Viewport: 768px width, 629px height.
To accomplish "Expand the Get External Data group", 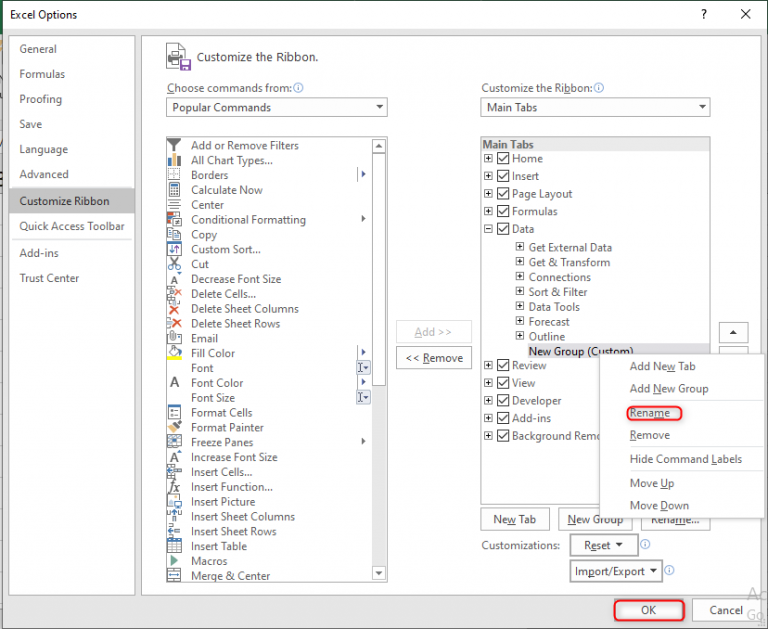I will (x=520, y=246).
